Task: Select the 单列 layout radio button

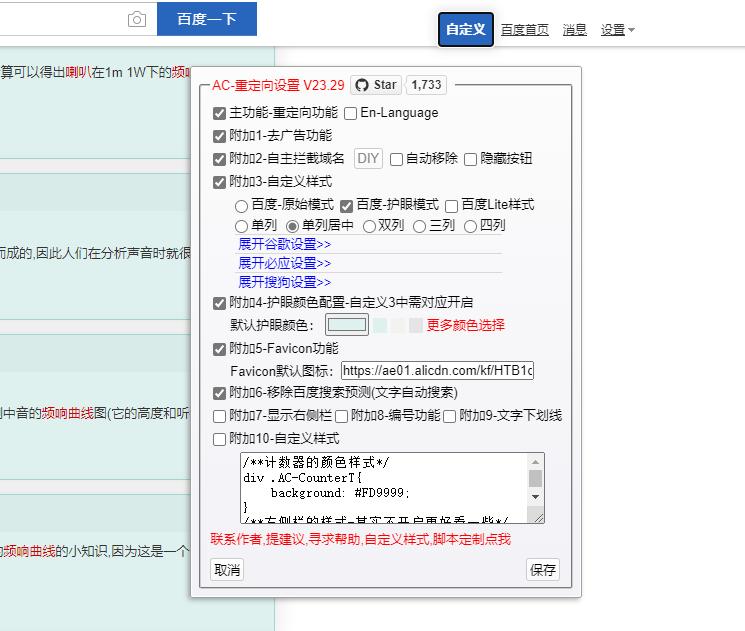Action: point(241,226)
